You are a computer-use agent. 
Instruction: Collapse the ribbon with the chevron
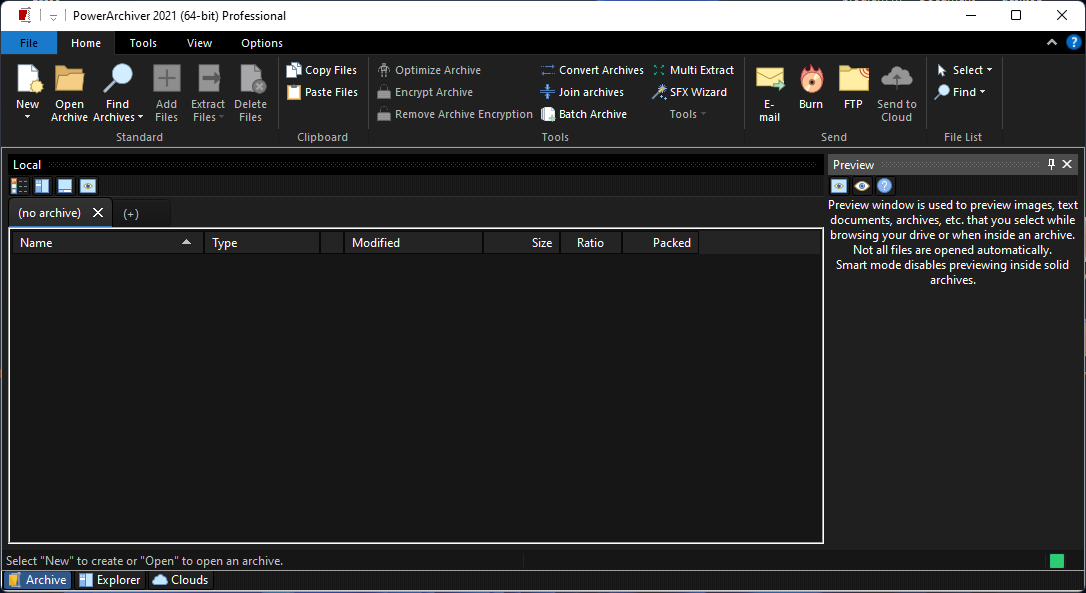coord(1051,42)
